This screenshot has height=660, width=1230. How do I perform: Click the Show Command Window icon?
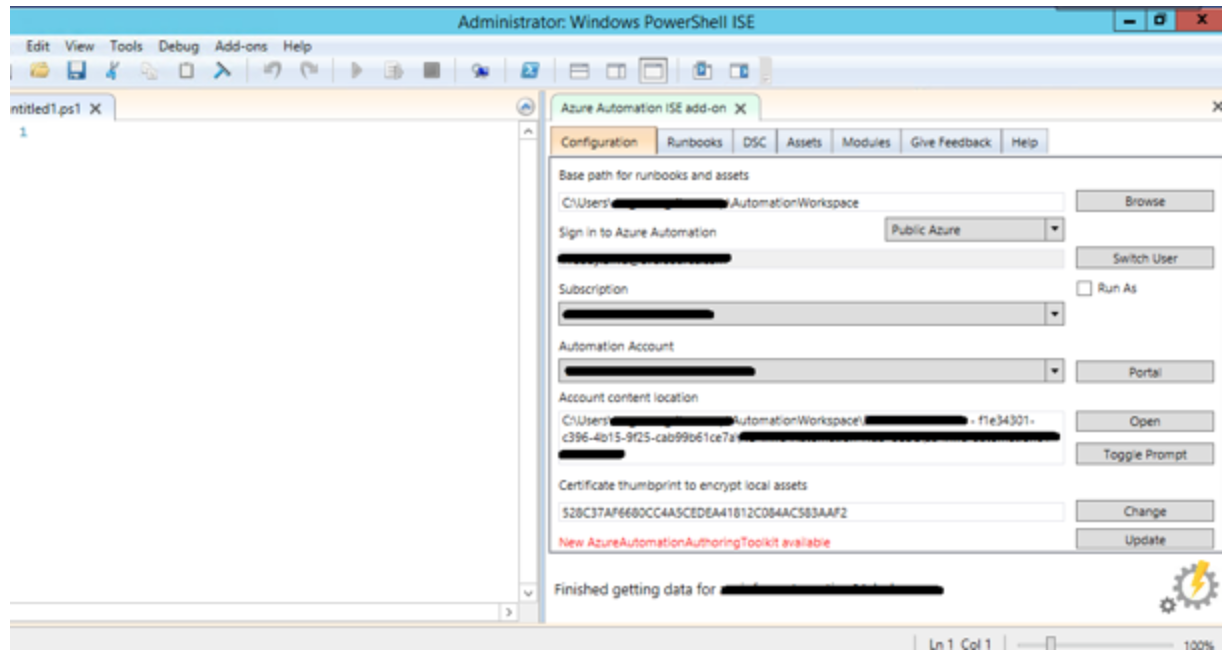pos(702,72)
